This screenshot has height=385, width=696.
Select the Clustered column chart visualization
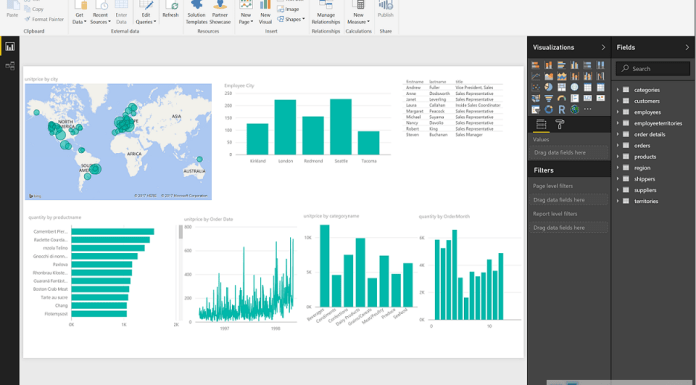574,65
